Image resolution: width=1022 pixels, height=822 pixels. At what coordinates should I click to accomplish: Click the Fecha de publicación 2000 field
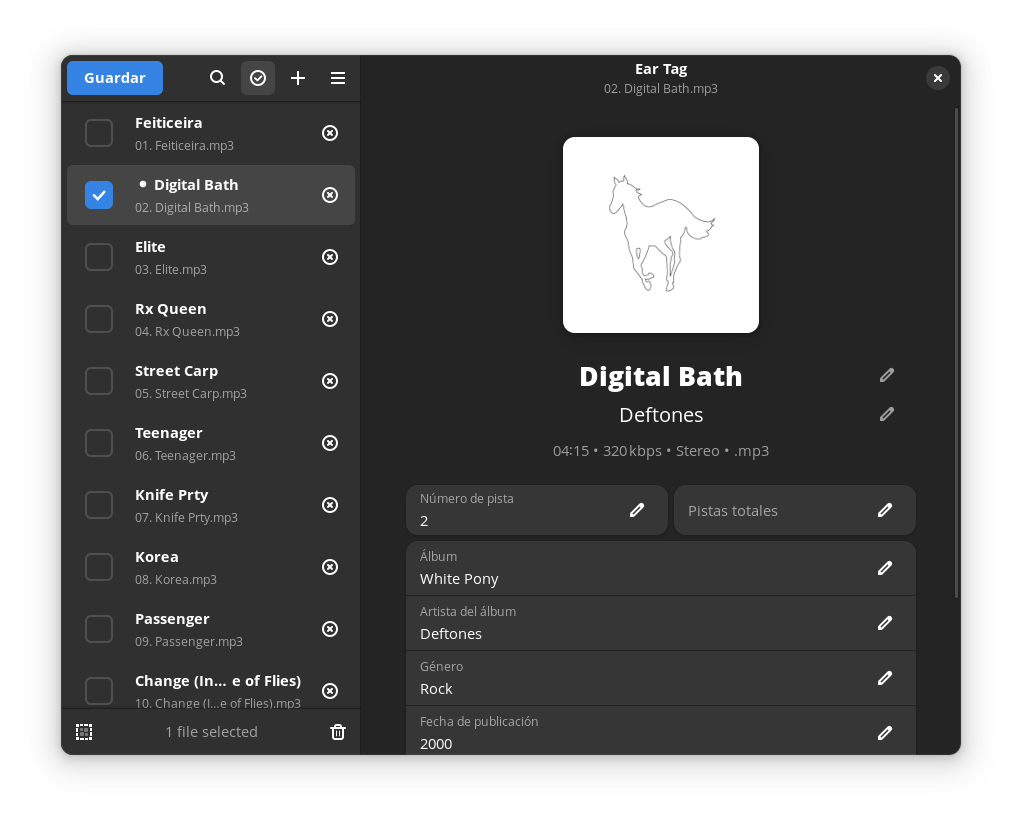(x=661, y=731)
